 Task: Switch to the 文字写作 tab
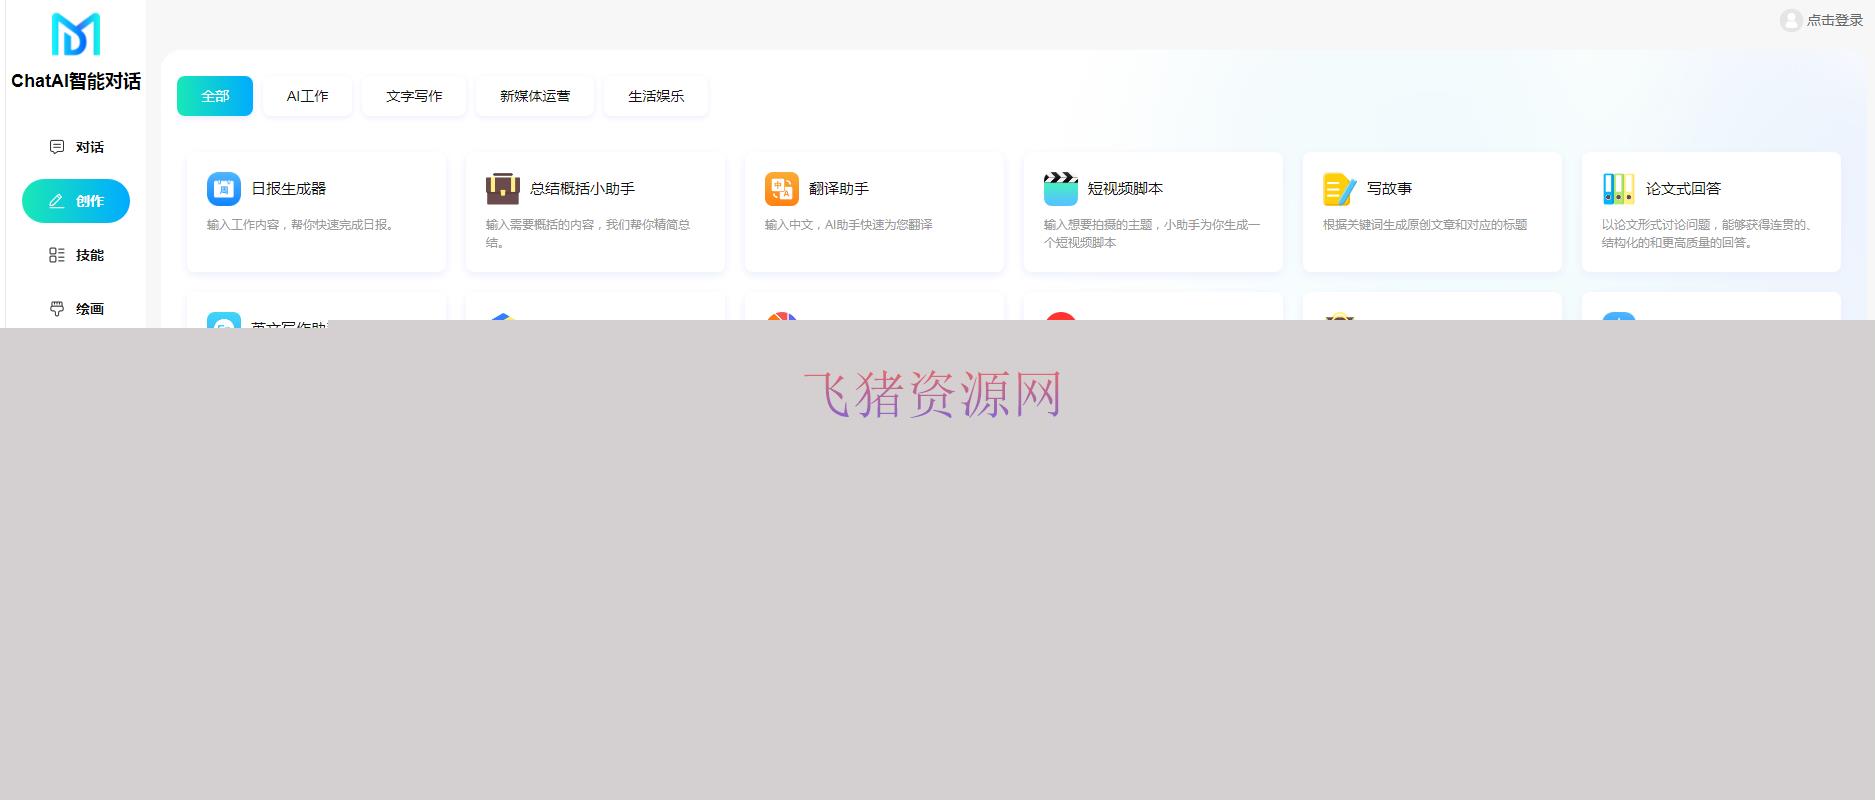[x=414, y=96]
